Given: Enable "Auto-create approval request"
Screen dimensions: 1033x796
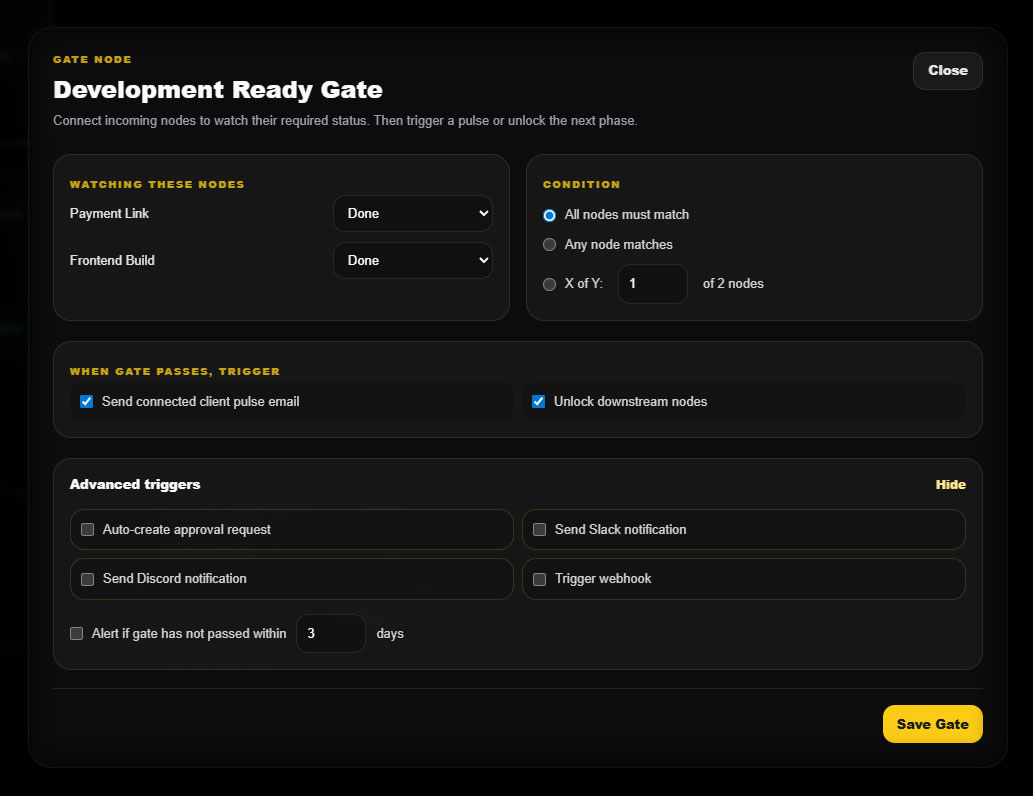Looking at the screenshot, I should pos(87,529).
